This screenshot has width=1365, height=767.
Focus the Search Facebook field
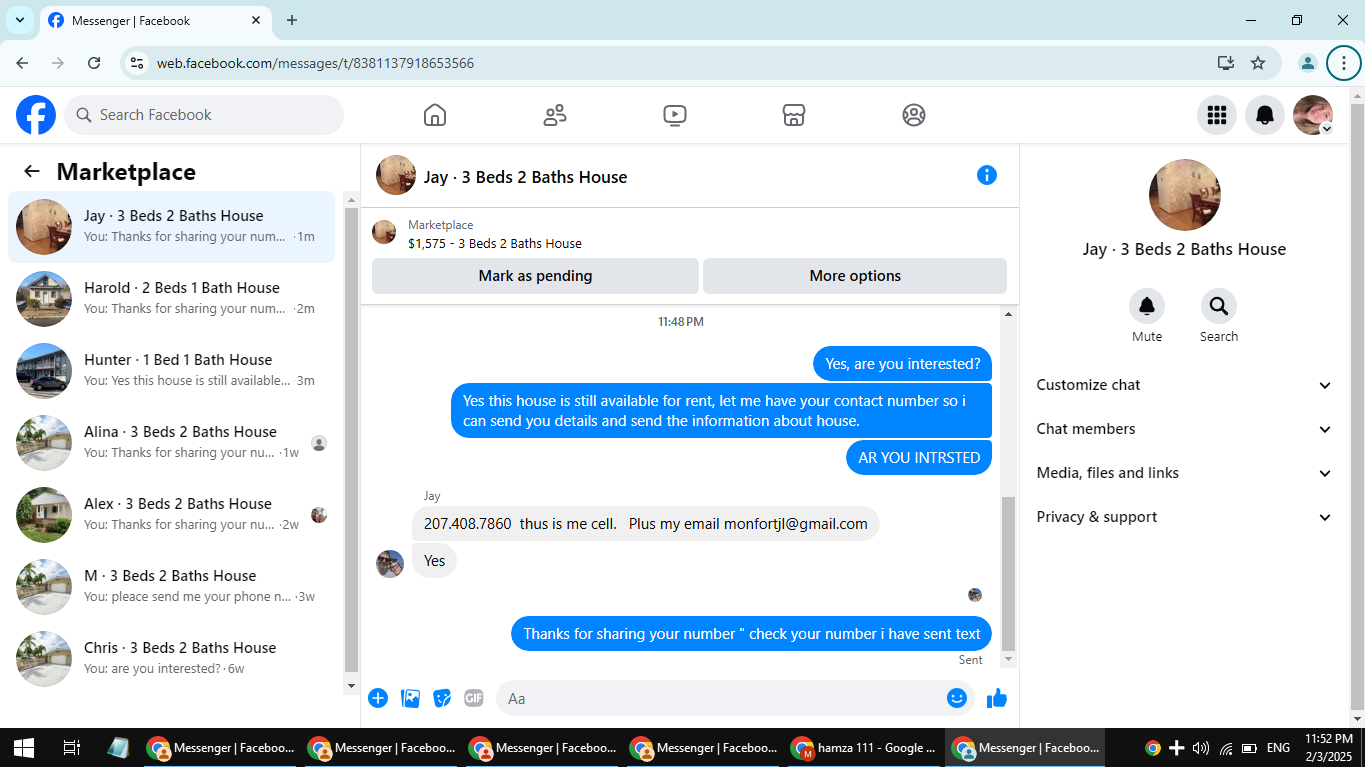204,115
